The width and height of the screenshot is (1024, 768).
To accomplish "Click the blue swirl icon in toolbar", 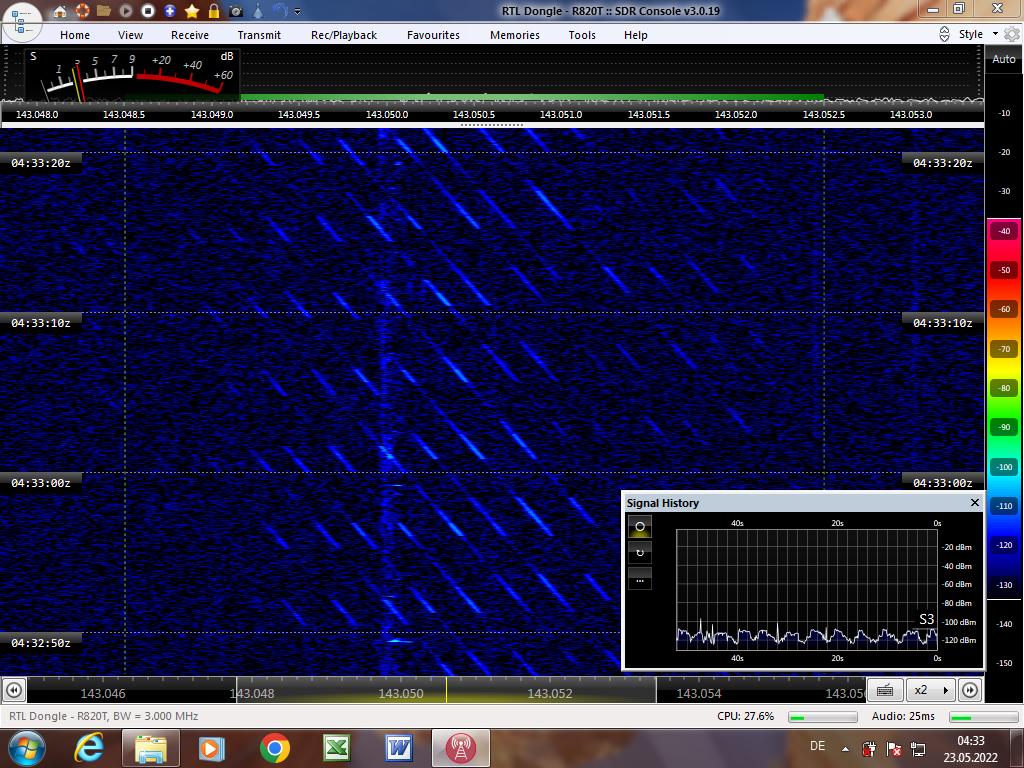I will tap(280, 10).
